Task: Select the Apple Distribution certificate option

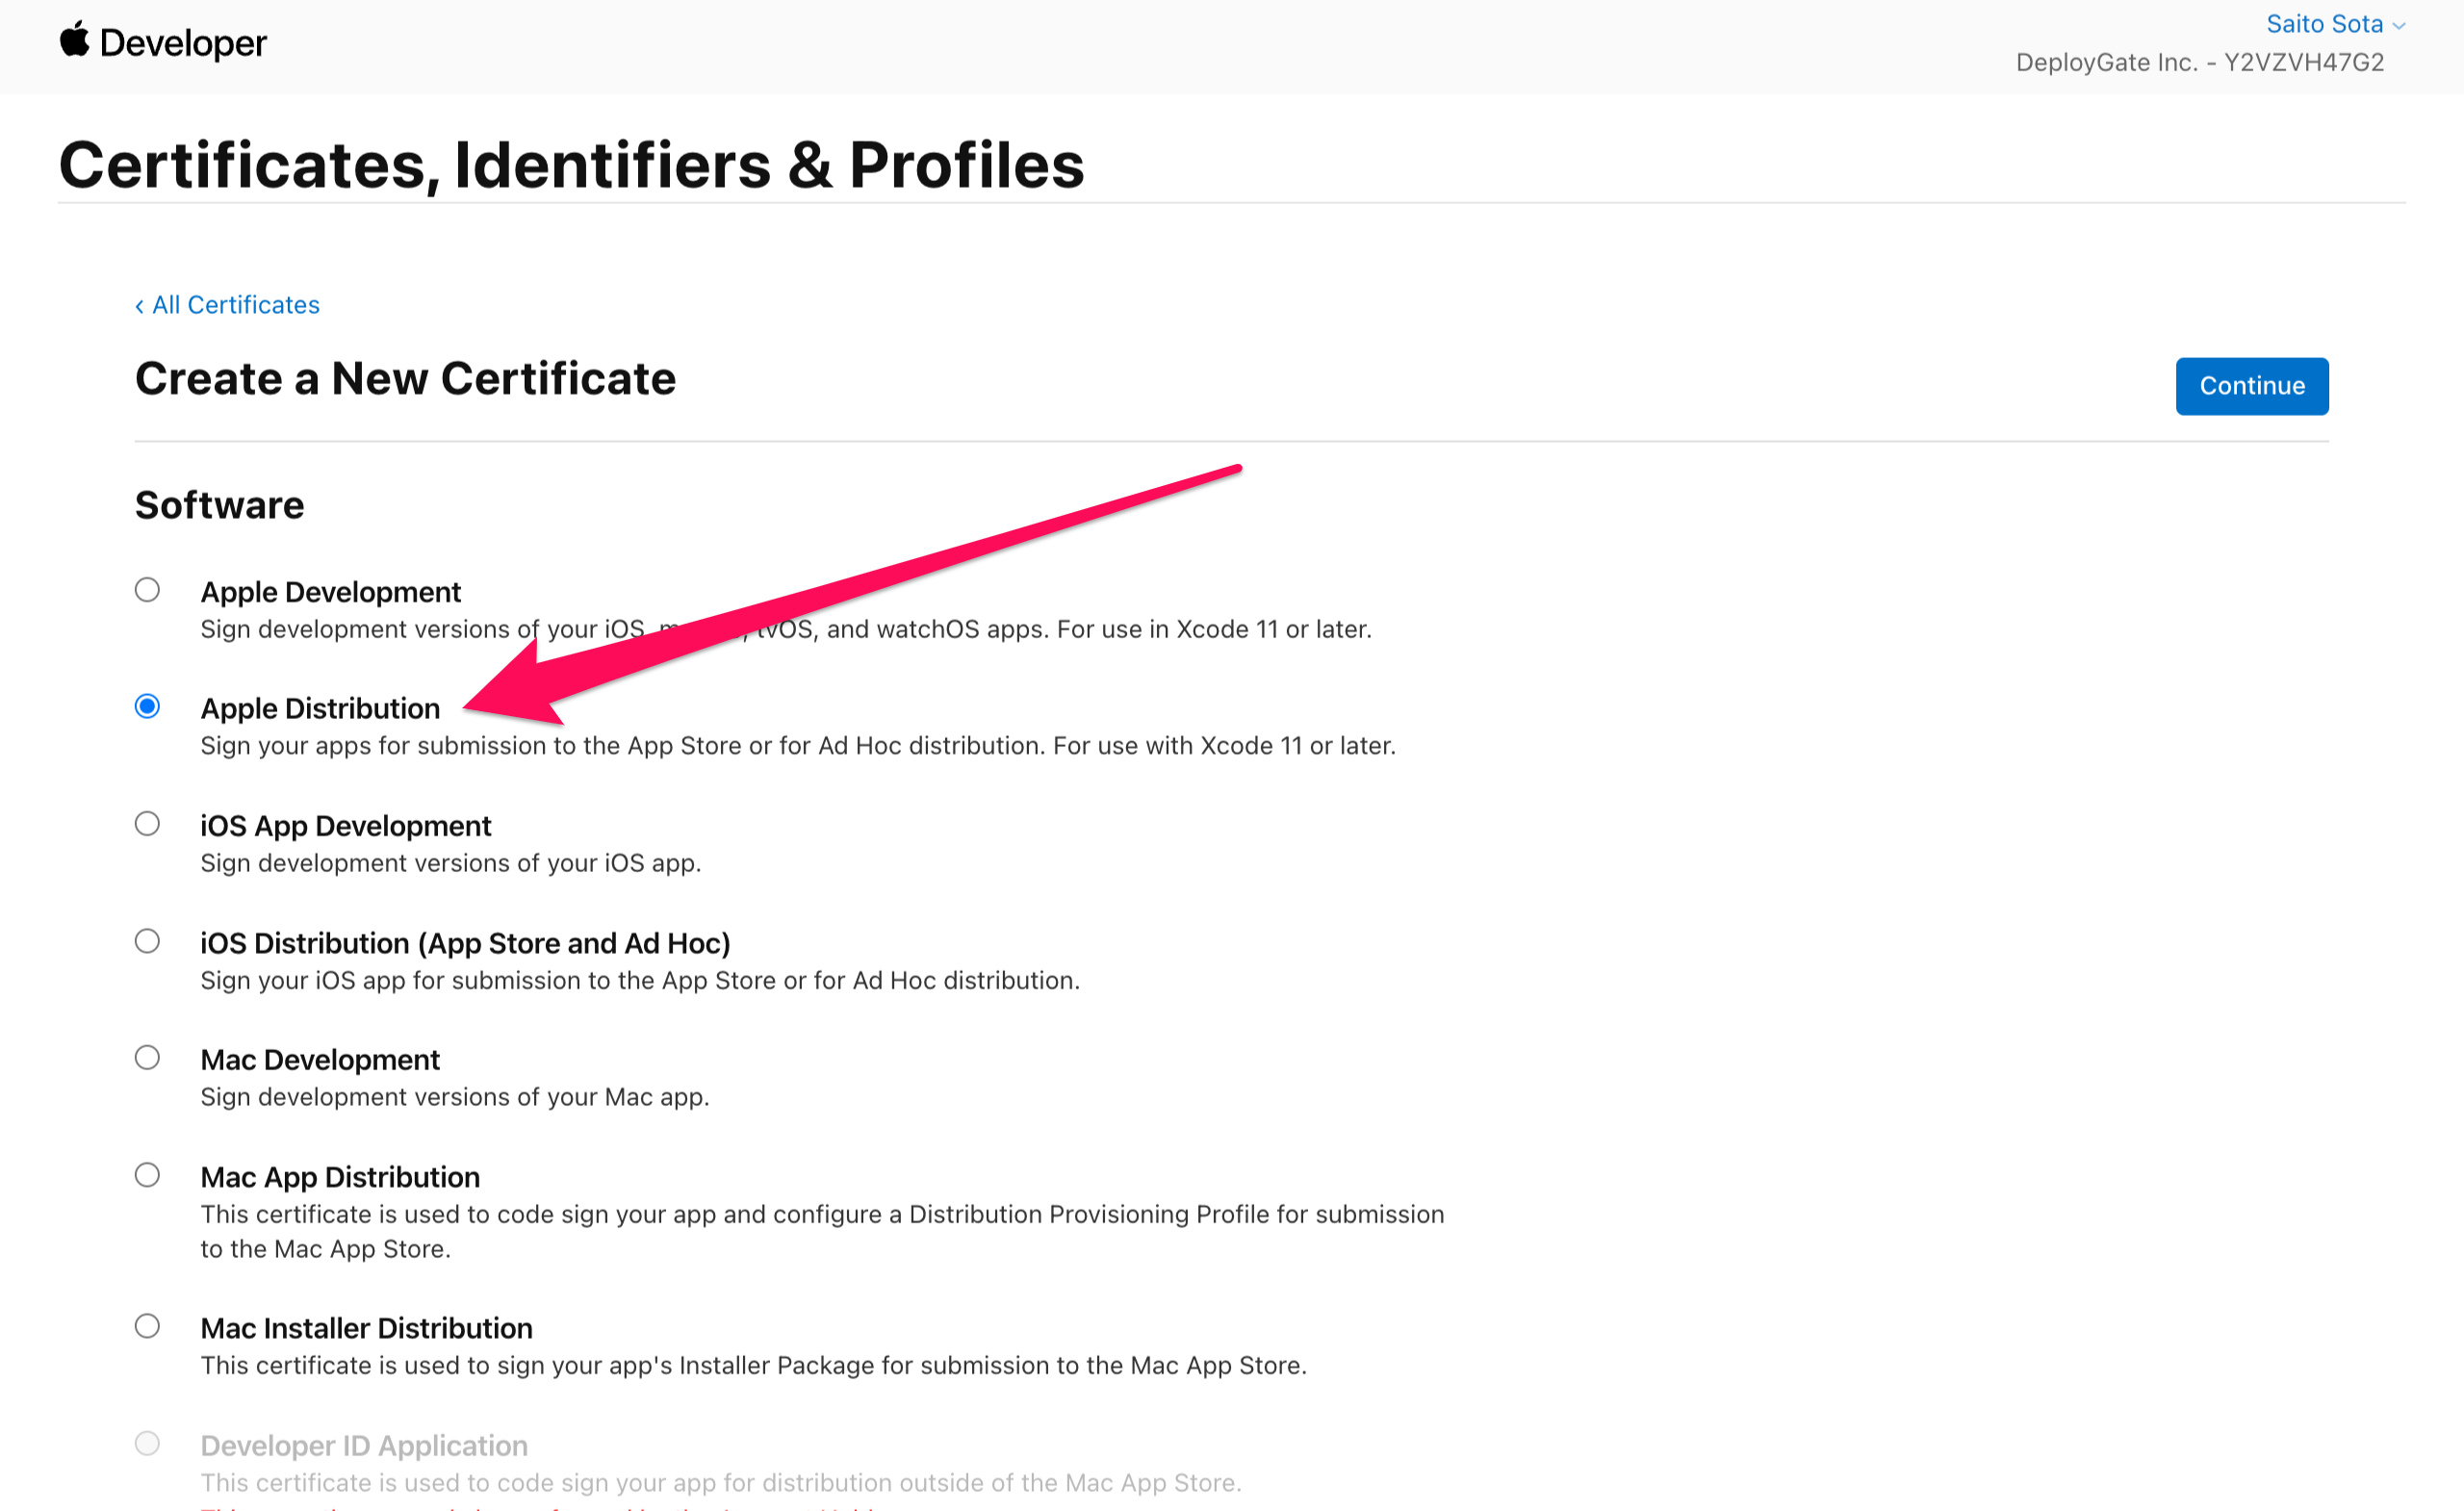Action: coord(147,706)
